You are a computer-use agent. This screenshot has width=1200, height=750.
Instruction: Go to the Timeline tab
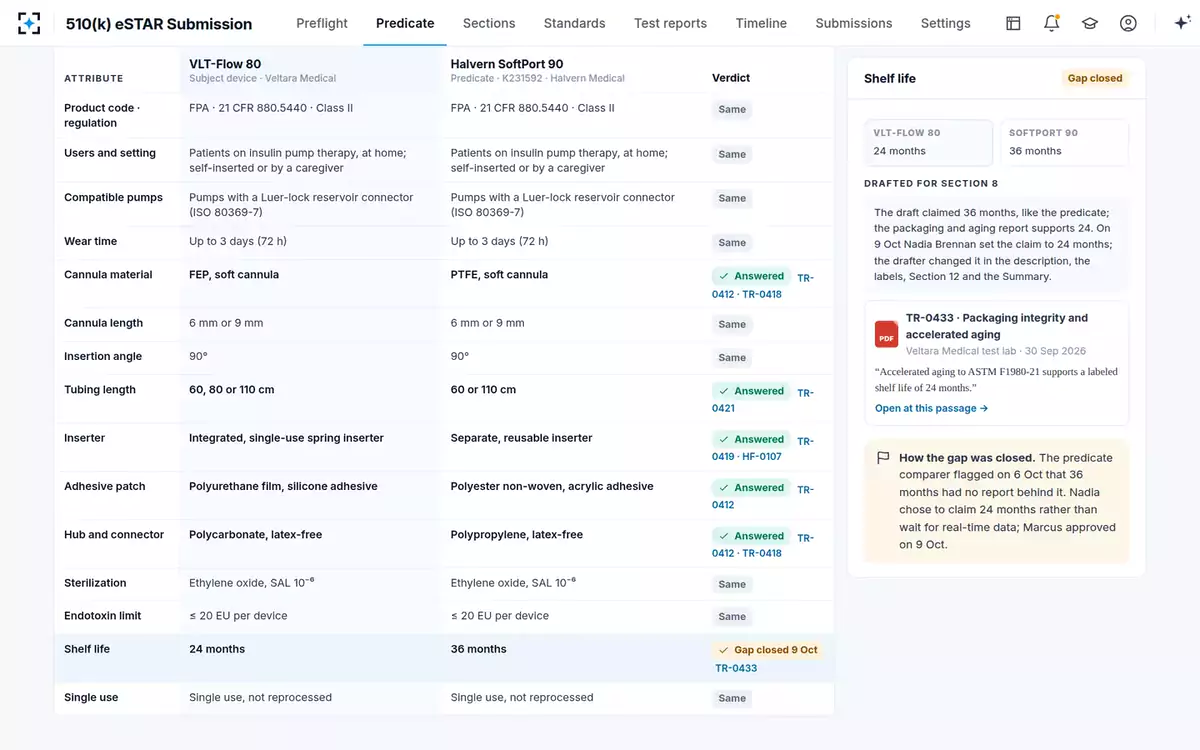click(761, 23)
